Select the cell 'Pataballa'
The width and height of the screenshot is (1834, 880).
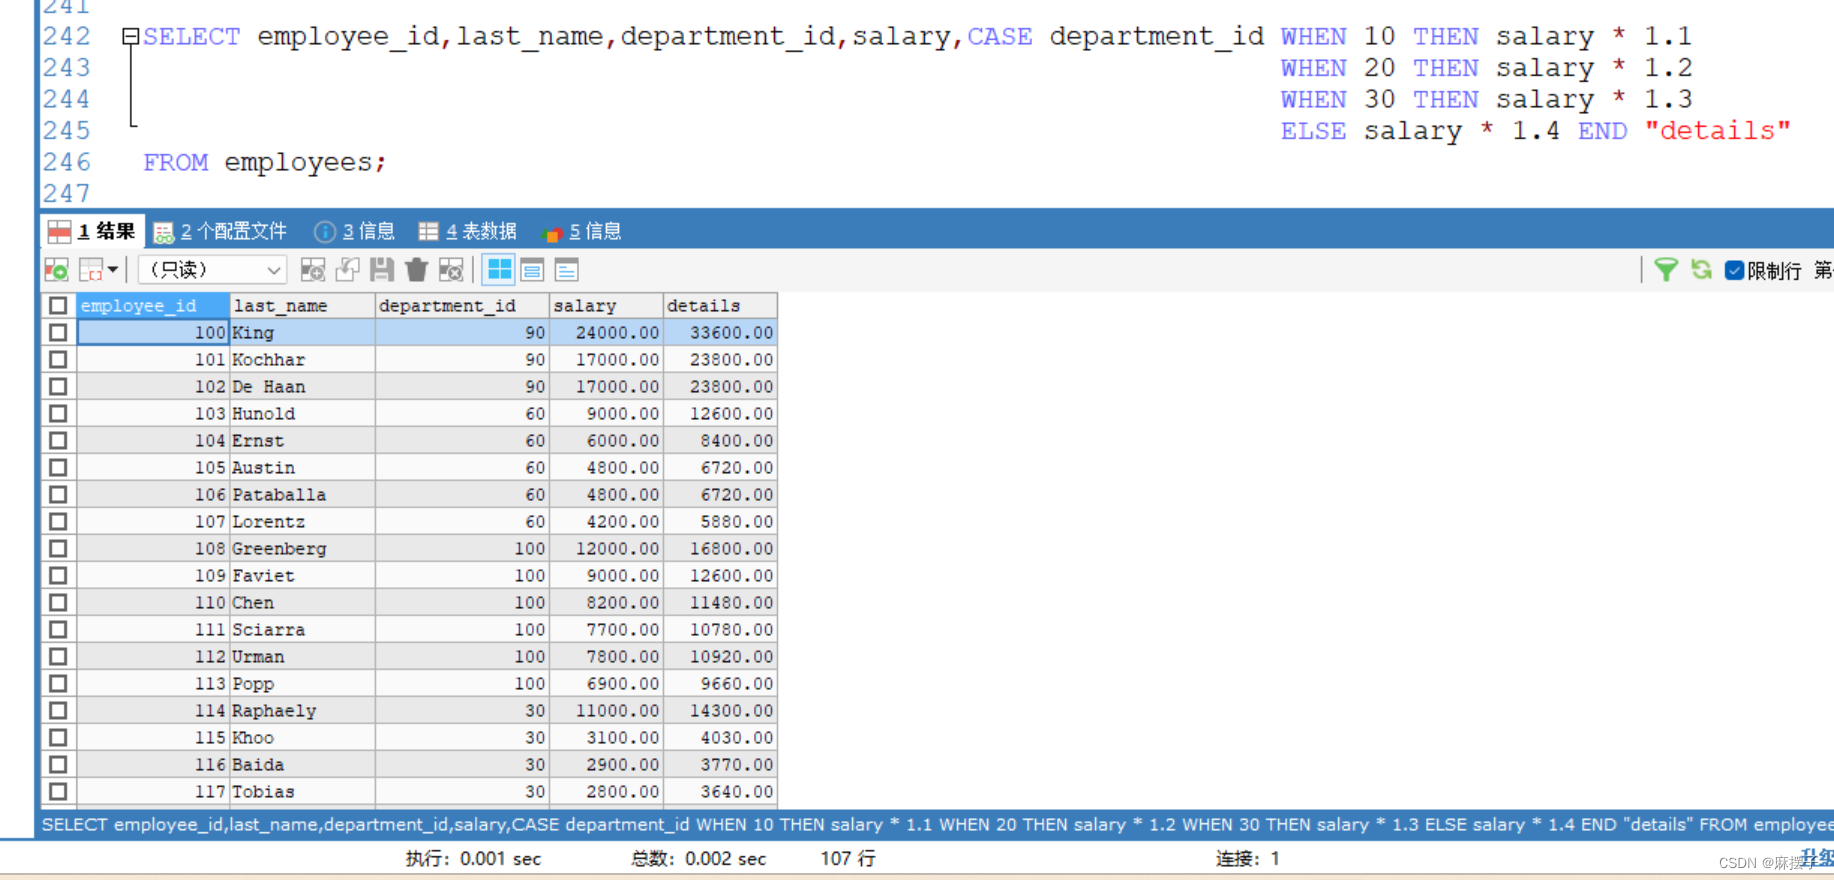[302, 494]
